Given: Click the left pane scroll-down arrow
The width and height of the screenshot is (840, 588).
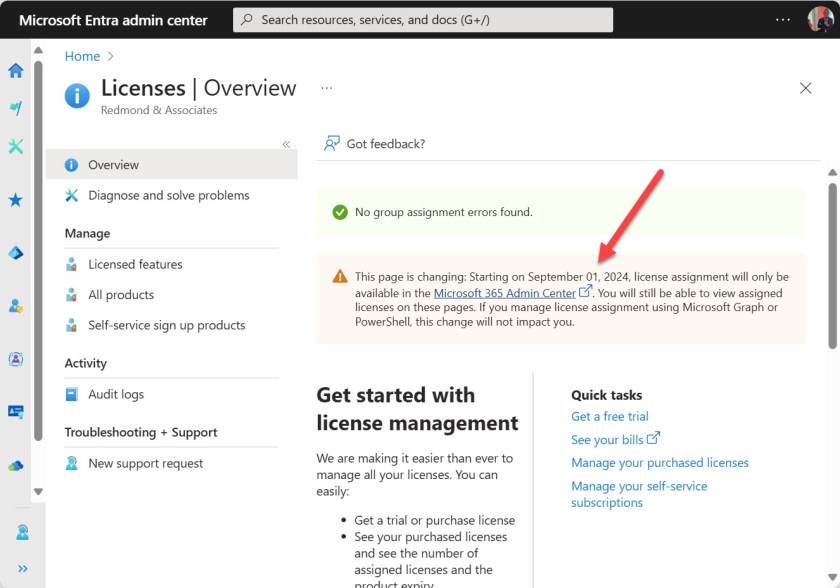Looking at the screenshot, I should (38, 491).
